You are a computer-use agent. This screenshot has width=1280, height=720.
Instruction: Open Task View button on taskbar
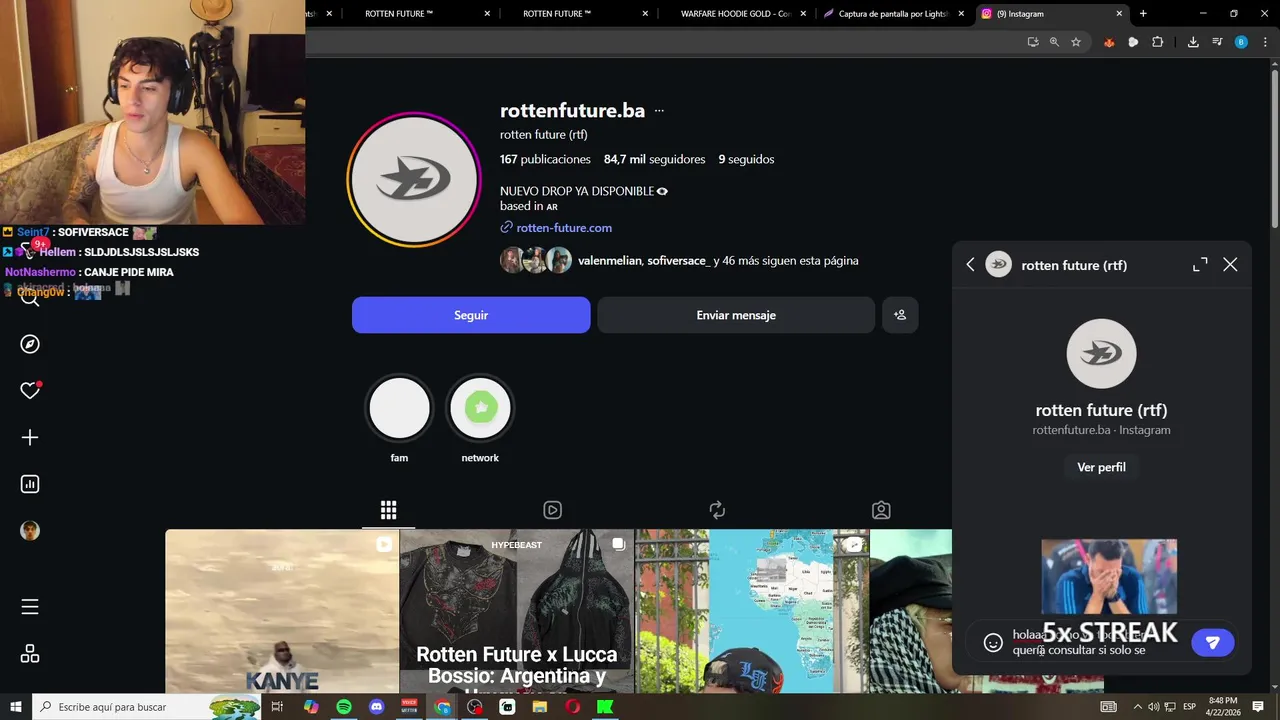278,707
